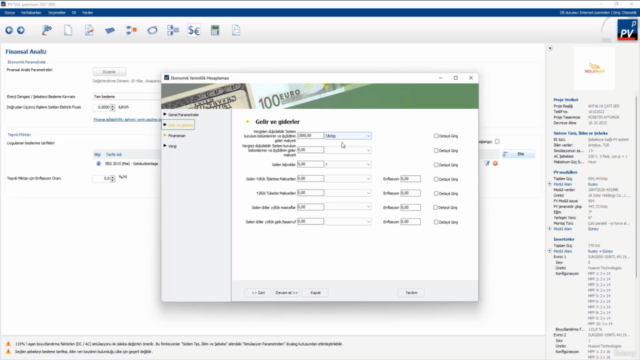Screen dimensions: 640x360
Task: Check Detaylı Giriş for Gelen diğer yıllık gelir/tasarruf
Action: 436,222
